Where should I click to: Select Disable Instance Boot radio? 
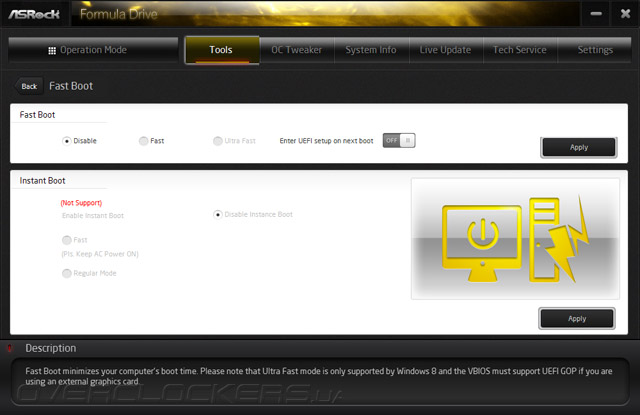218,214
